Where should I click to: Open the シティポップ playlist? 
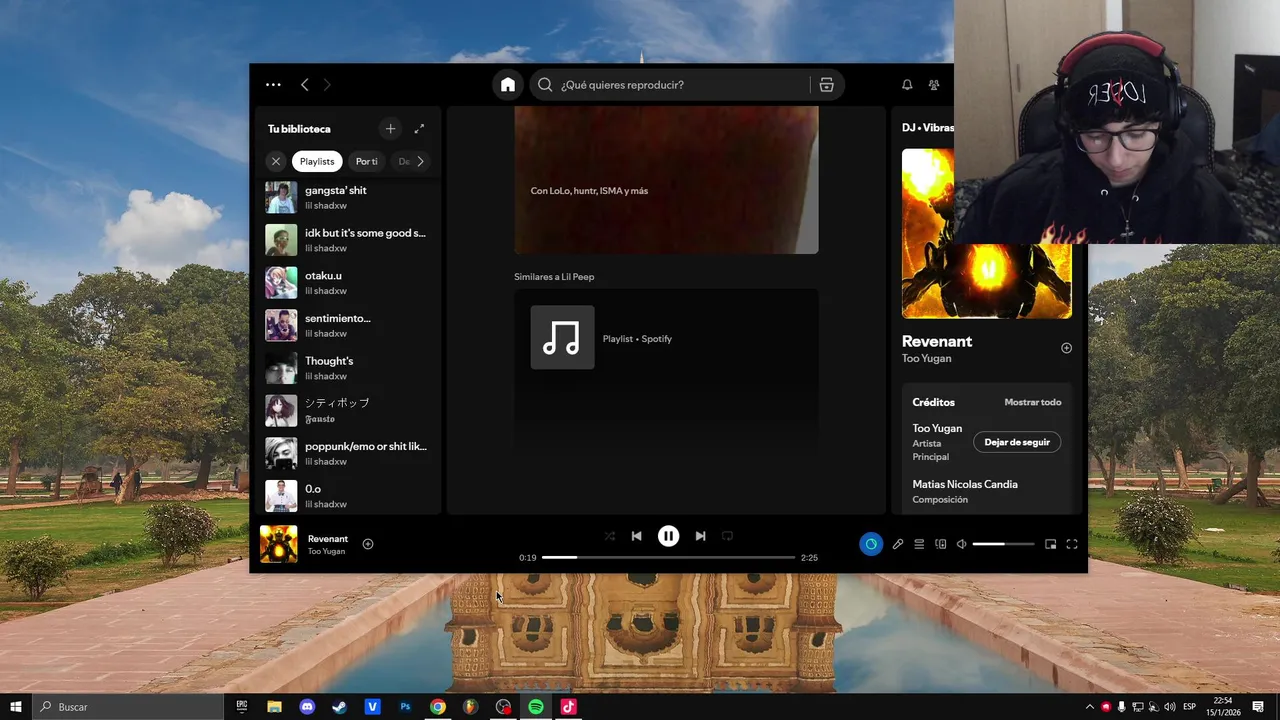pos(348,410)
